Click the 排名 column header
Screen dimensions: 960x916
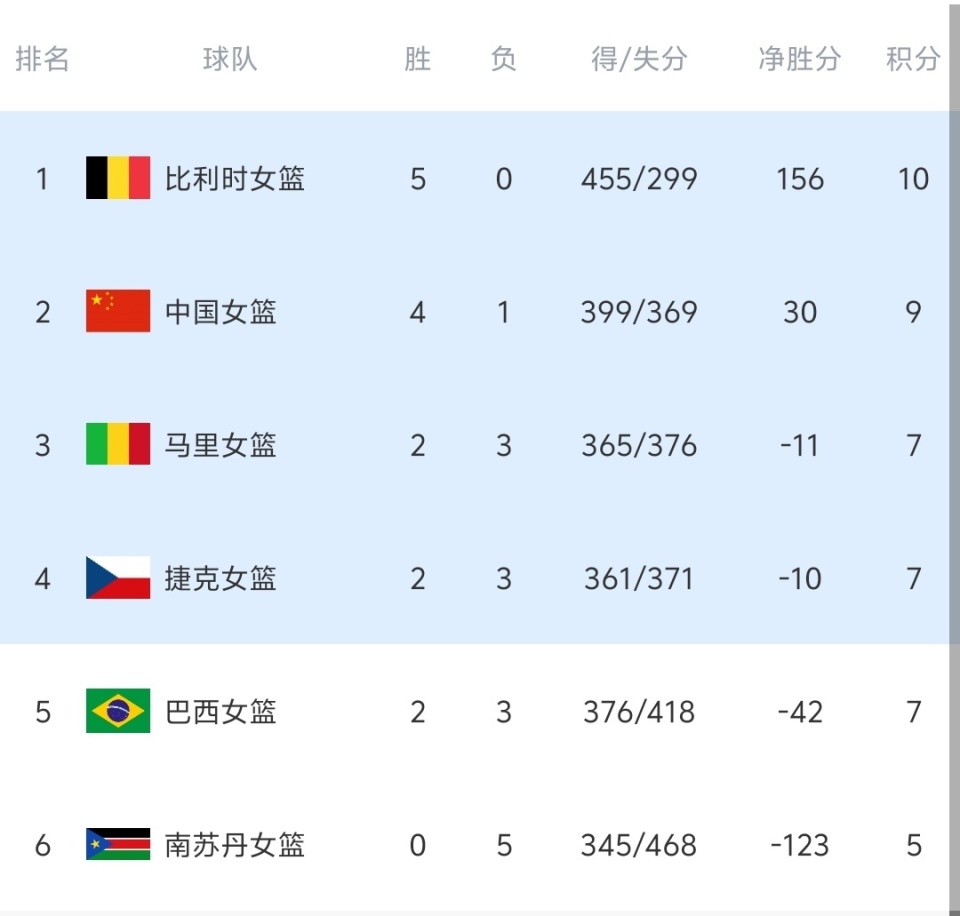click(42, 59)
